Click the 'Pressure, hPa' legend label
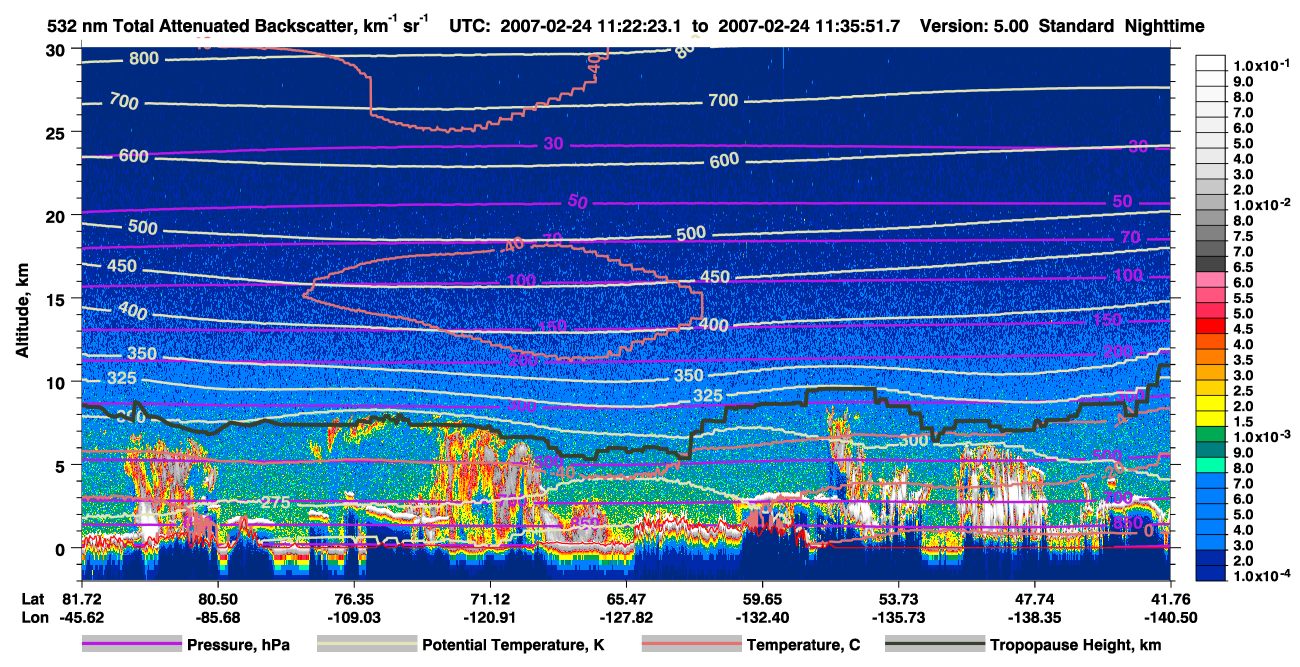This screenshot has width=1300, height=667. 239,645
